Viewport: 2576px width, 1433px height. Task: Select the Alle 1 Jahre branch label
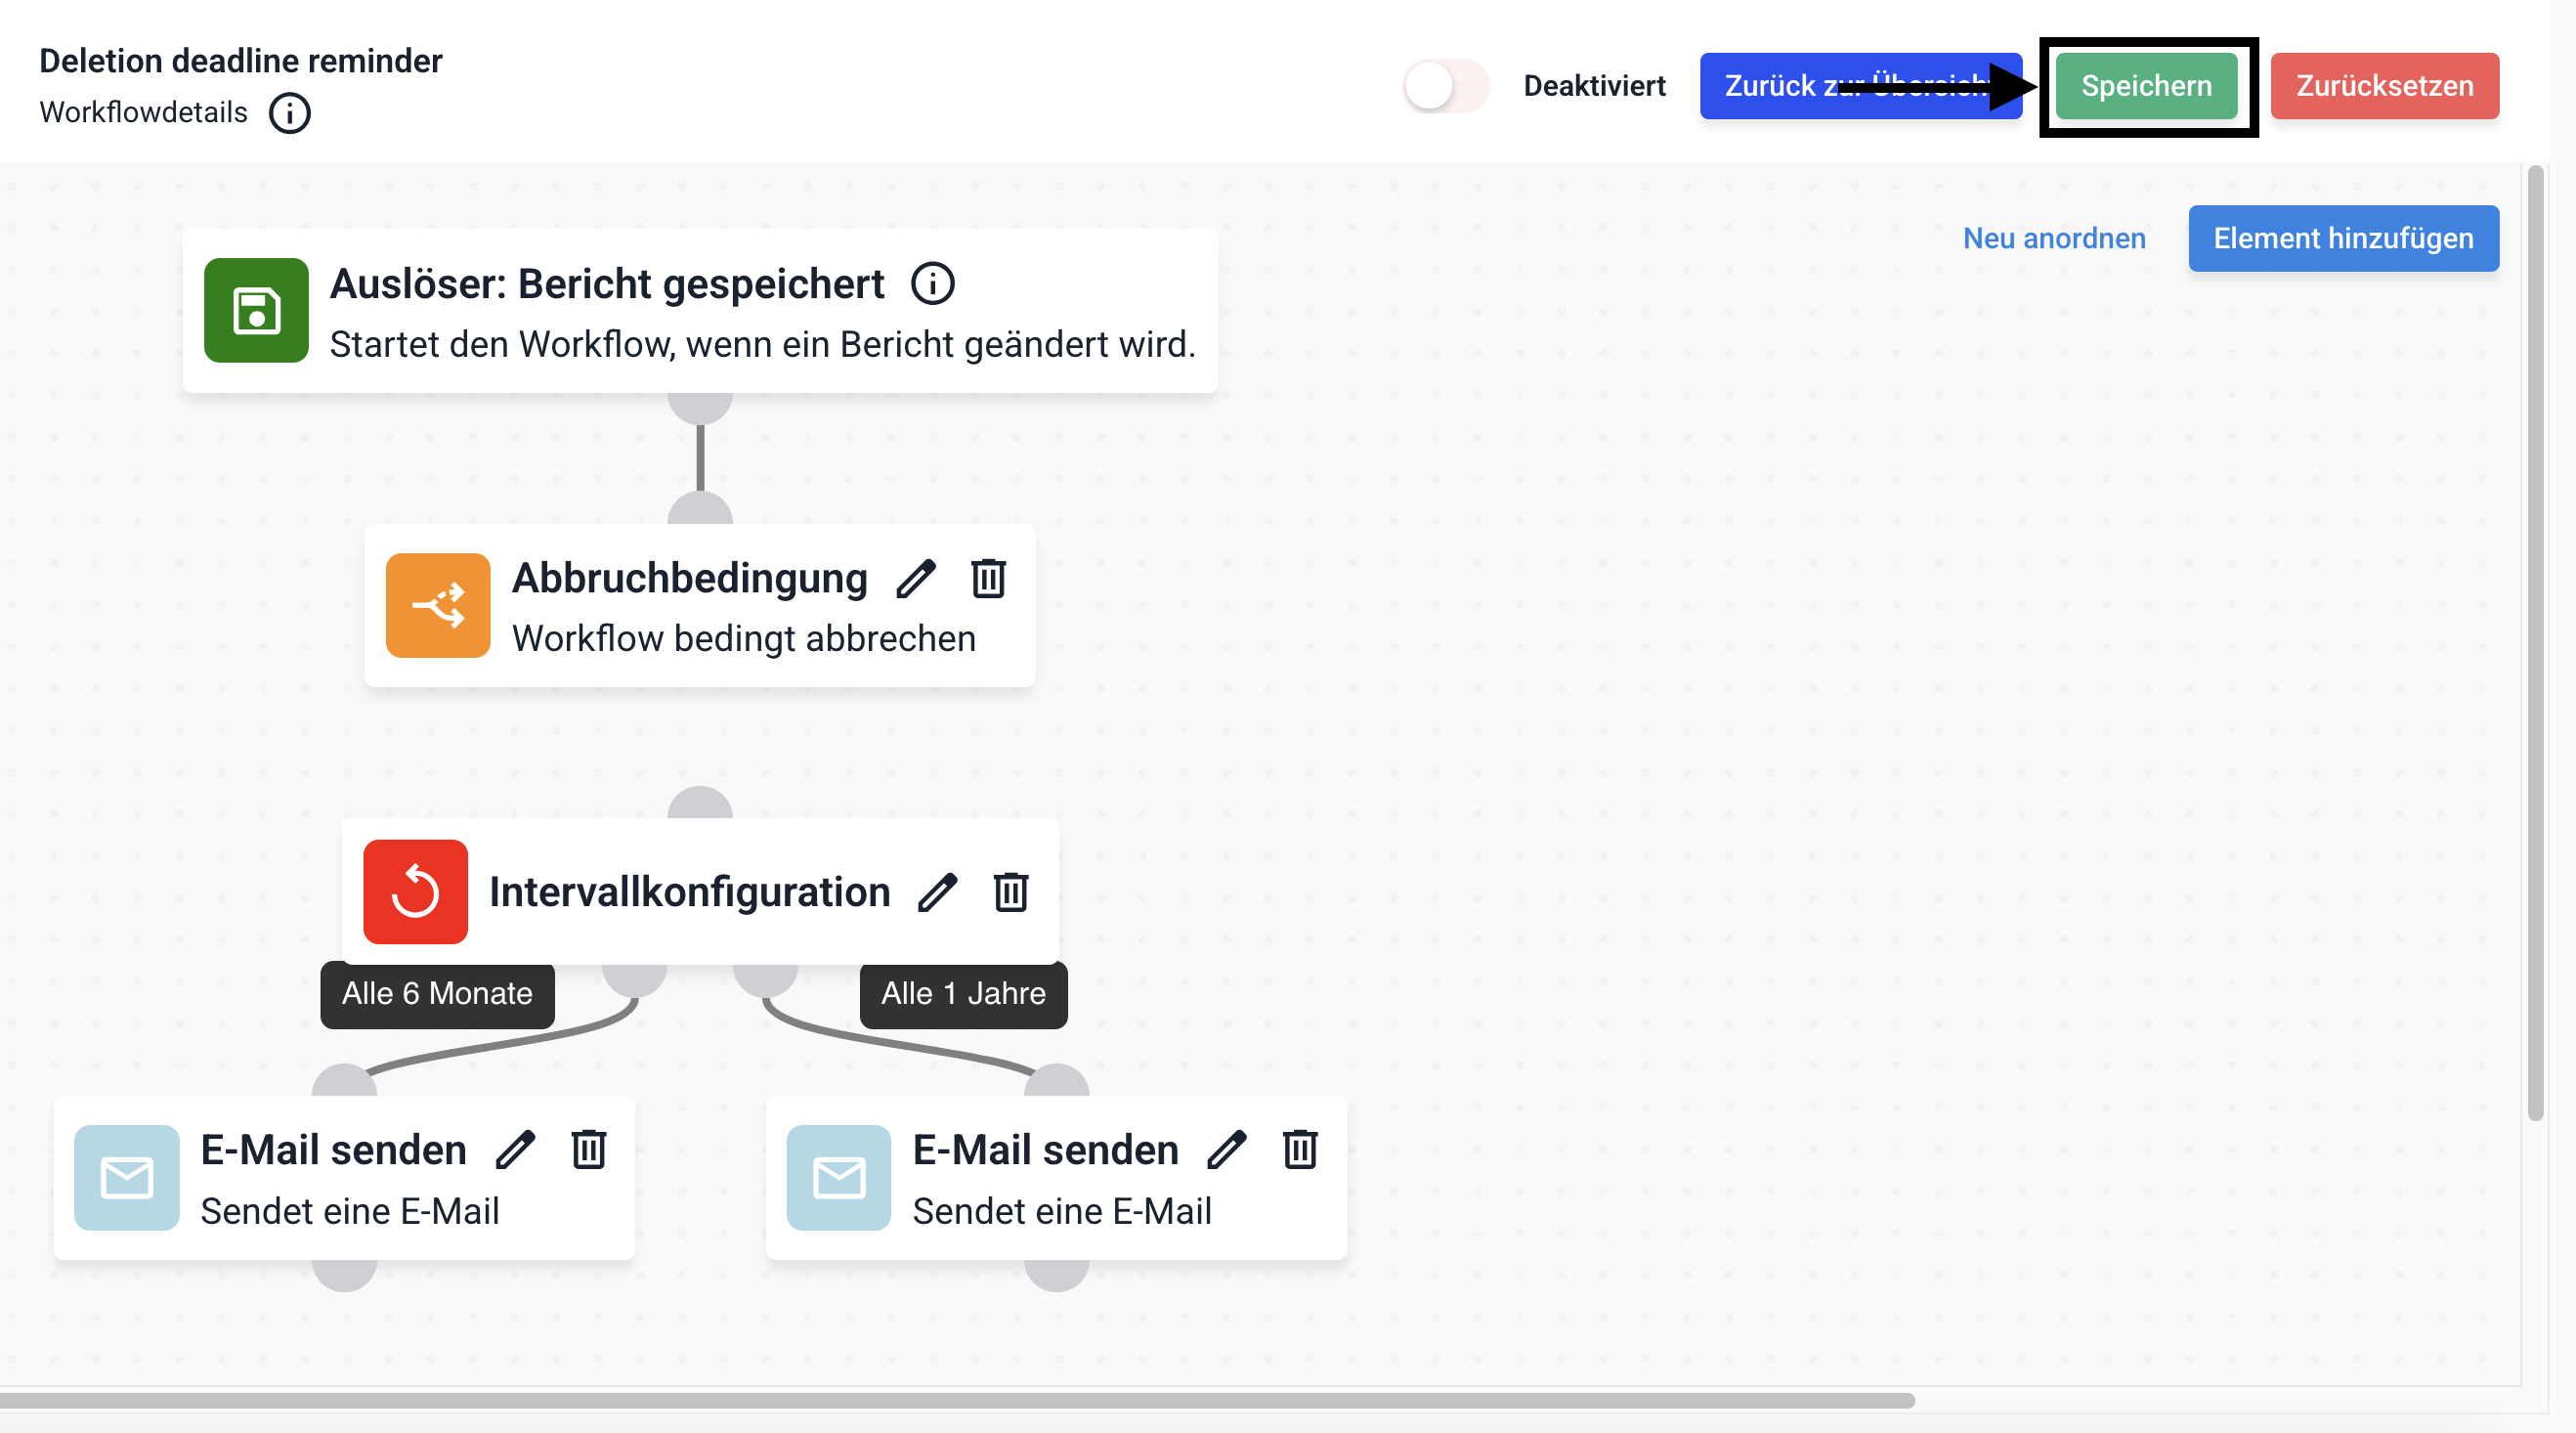(963, 994)
